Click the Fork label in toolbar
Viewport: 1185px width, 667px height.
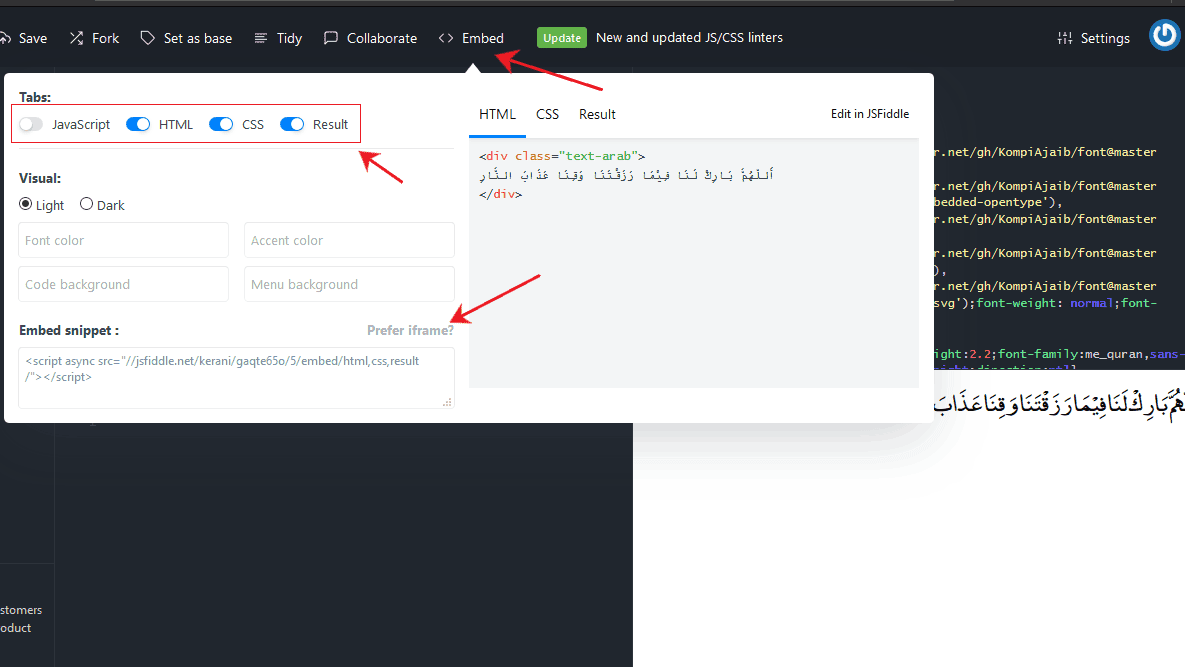pos(105,38)
